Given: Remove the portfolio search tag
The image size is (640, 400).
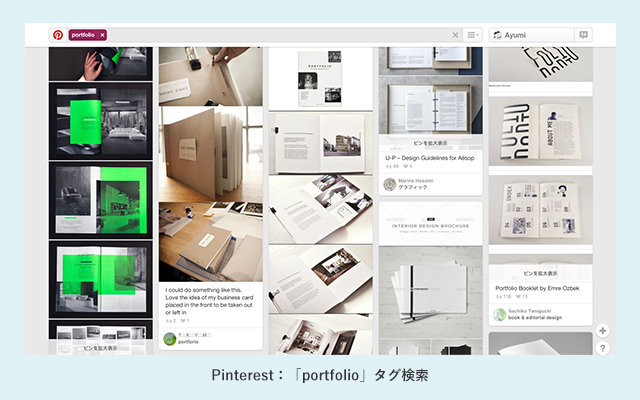Looking at the screenshot, I should (102, 35).
